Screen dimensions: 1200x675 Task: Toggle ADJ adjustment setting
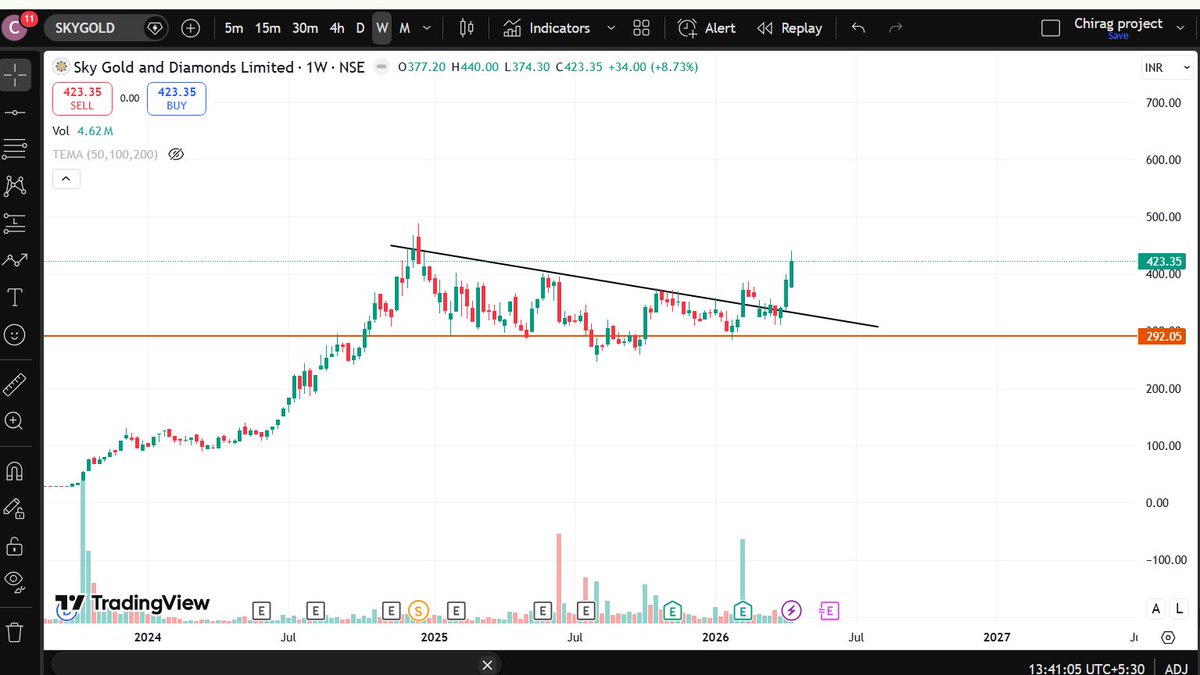[x=1176, y=667]
